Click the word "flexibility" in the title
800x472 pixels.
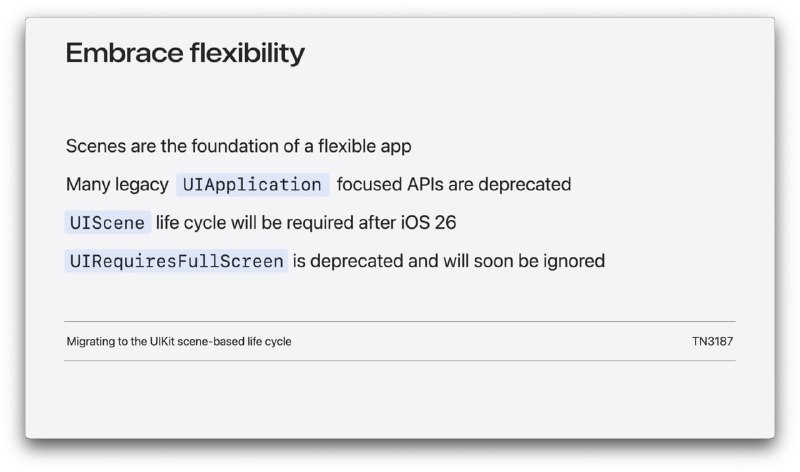247,53
